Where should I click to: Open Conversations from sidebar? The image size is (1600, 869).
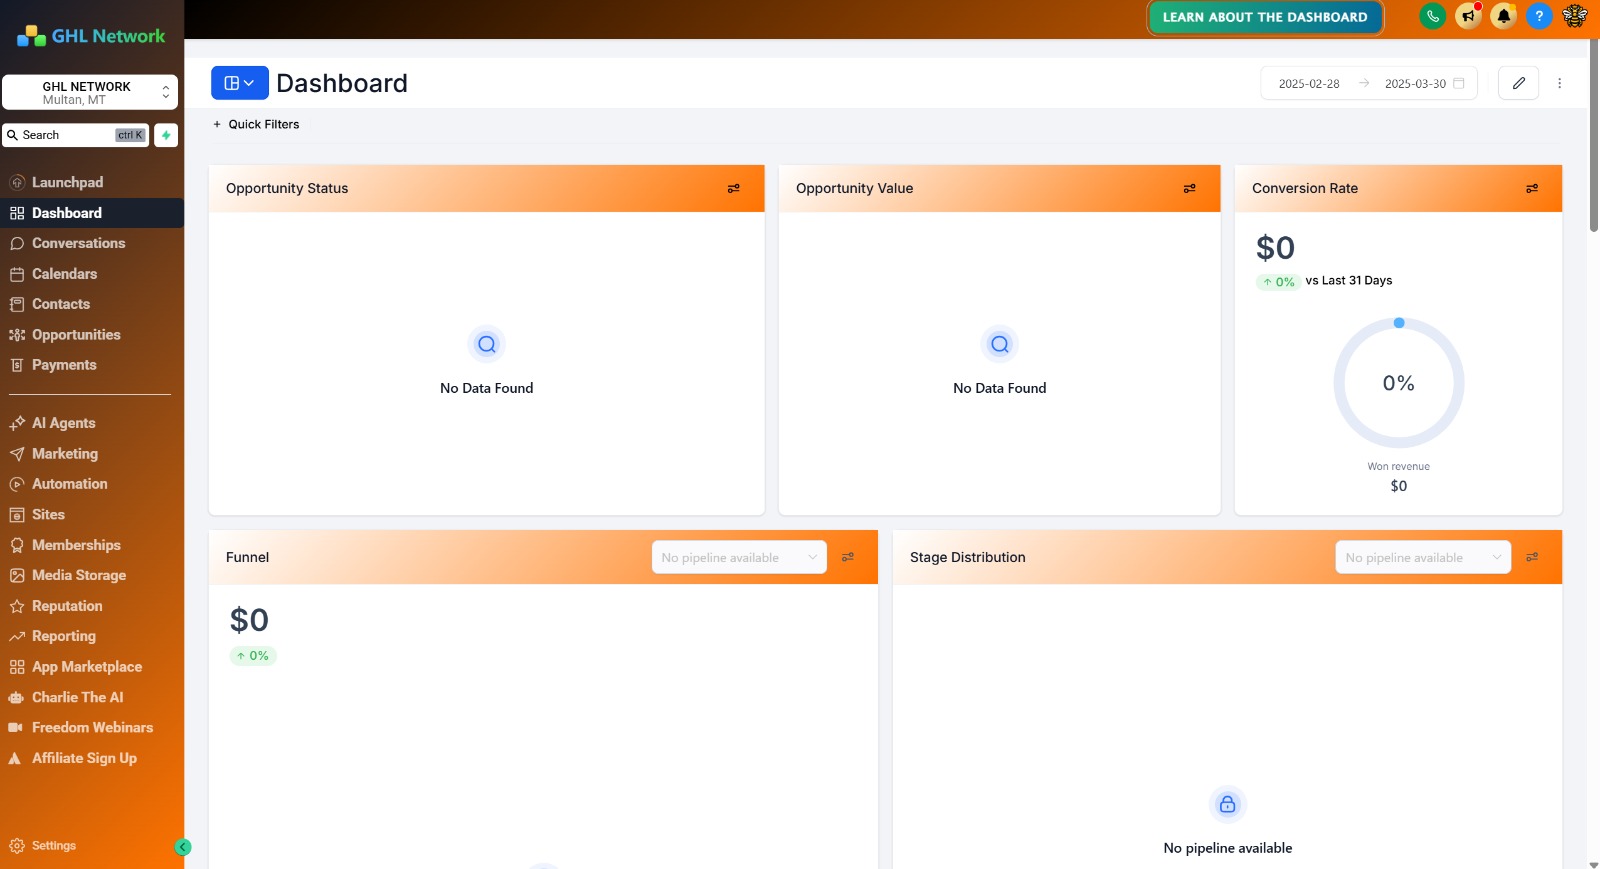[x=92, y=243]
